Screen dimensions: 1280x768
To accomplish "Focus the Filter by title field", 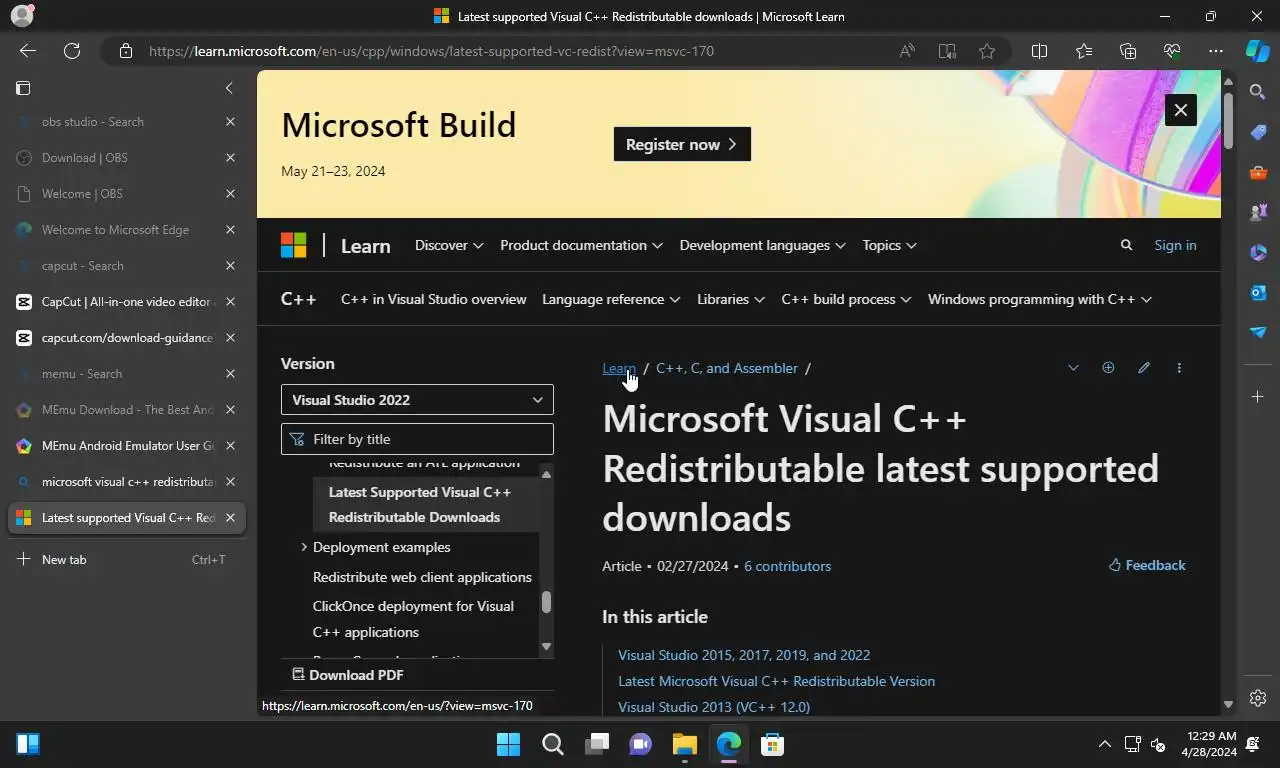I will [x=417, y=439].
